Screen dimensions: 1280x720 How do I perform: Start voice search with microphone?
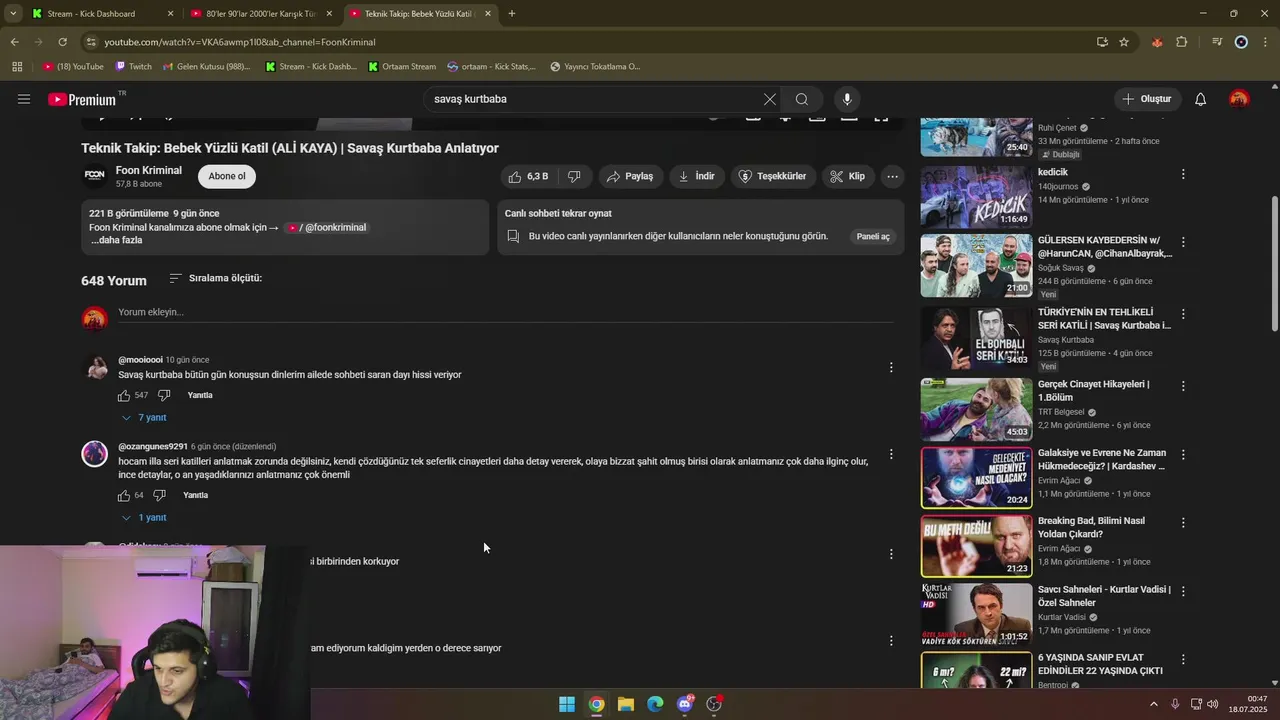tap(847, 99)
